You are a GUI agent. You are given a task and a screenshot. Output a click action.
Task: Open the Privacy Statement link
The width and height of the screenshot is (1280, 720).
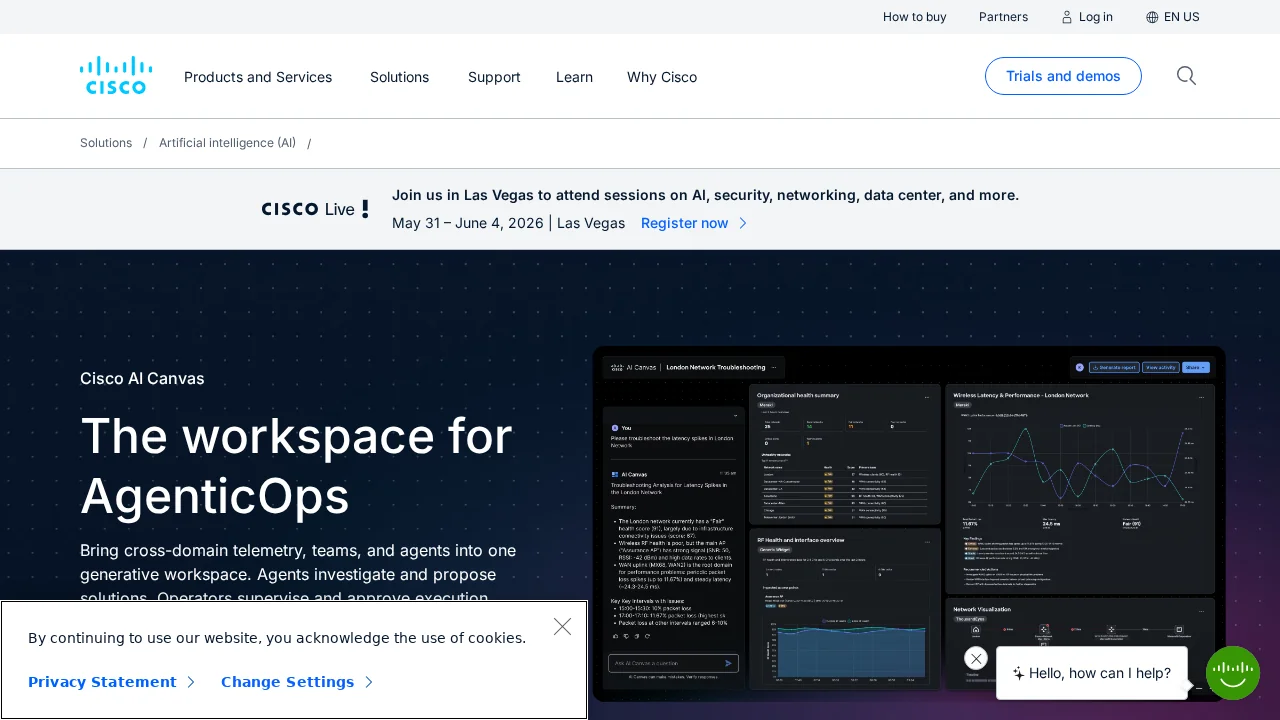click(x=102, y=682)
